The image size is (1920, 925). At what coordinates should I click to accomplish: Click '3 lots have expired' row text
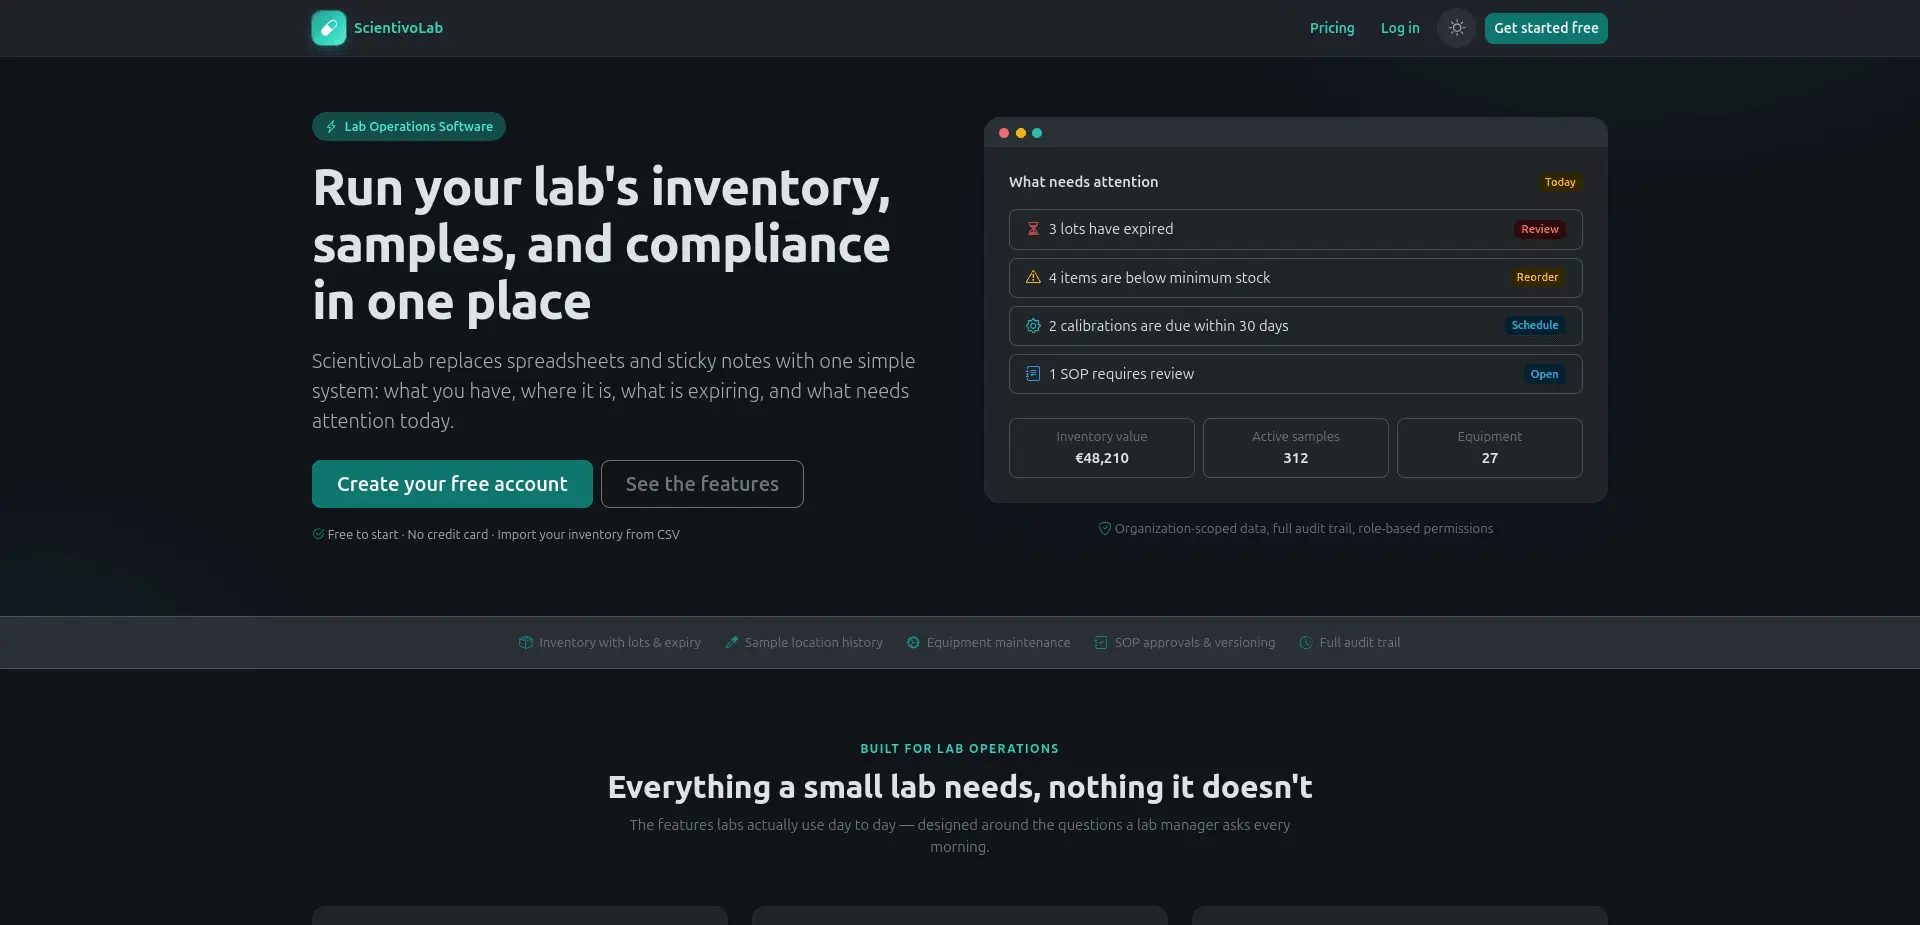coord(1111,229)
